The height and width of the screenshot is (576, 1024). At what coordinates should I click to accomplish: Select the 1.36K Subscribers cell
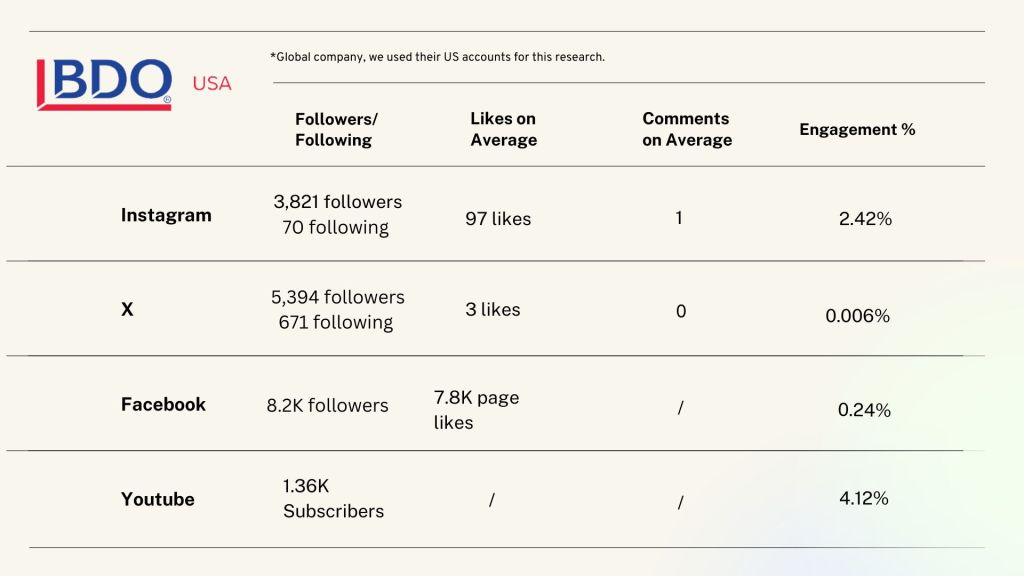click(x=333, y=498)
